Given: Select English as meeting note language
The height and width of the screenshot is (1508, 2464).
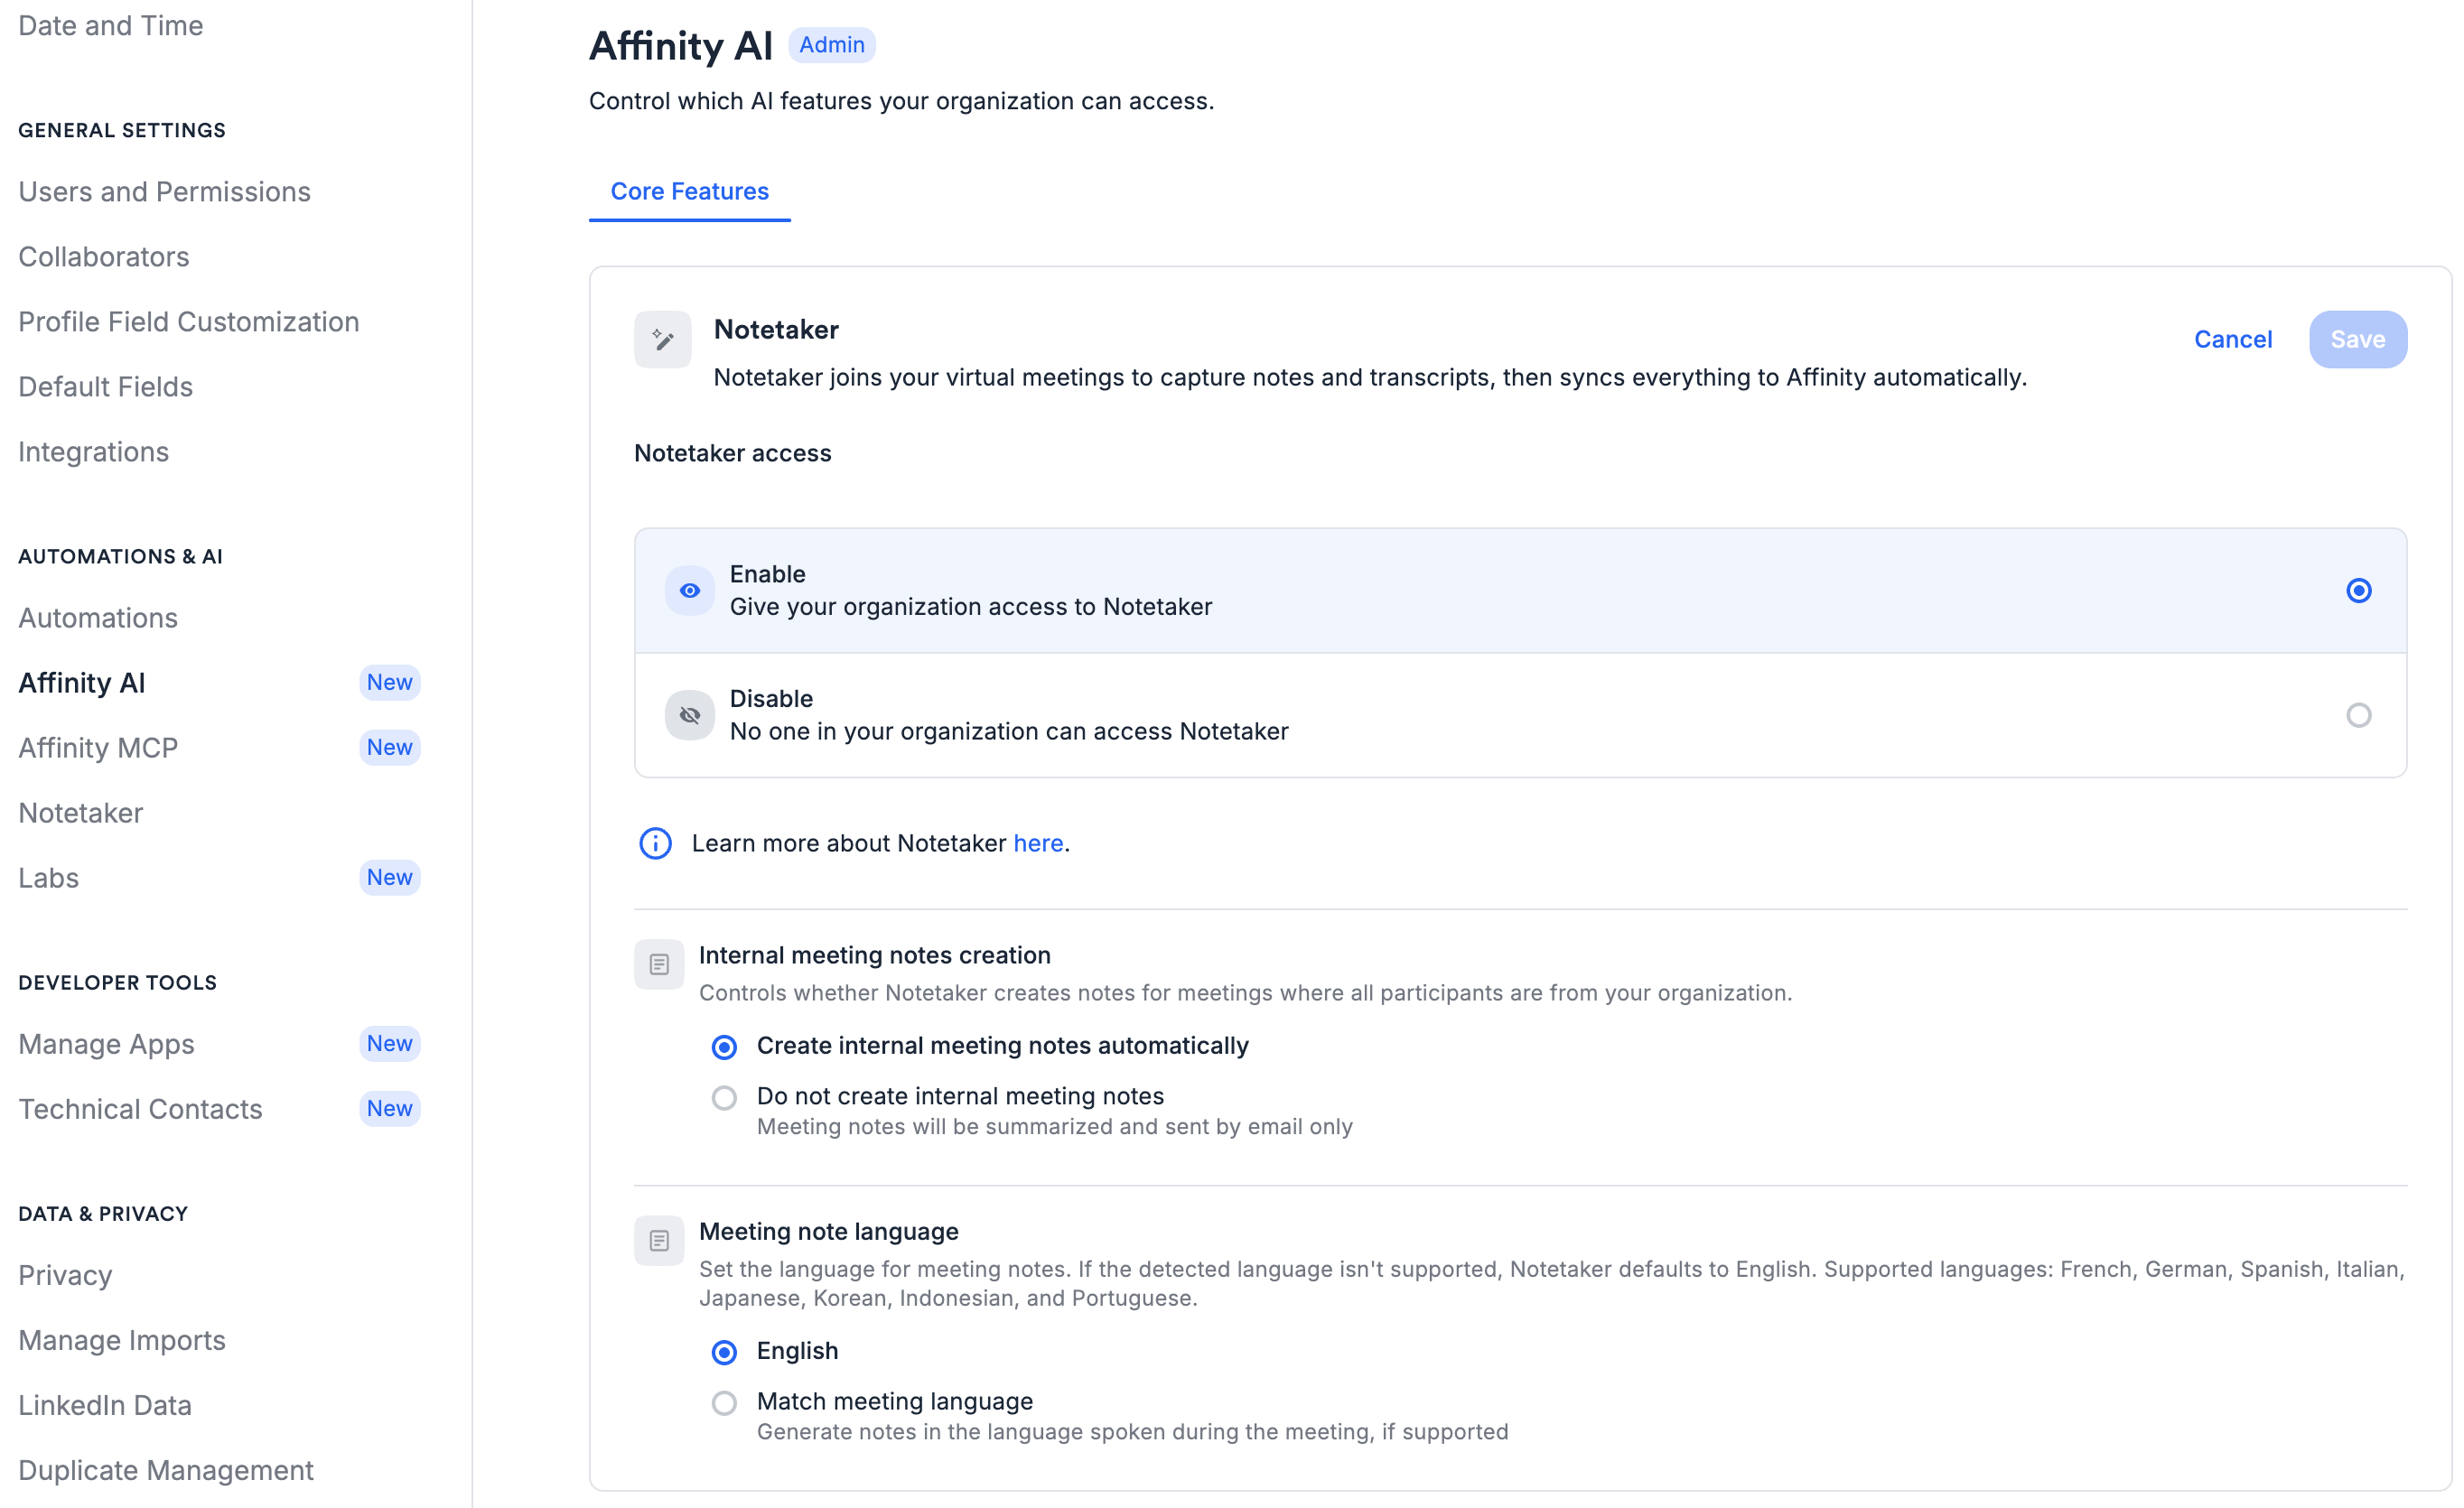Looking at the screenshot, I should (724, 1352).
